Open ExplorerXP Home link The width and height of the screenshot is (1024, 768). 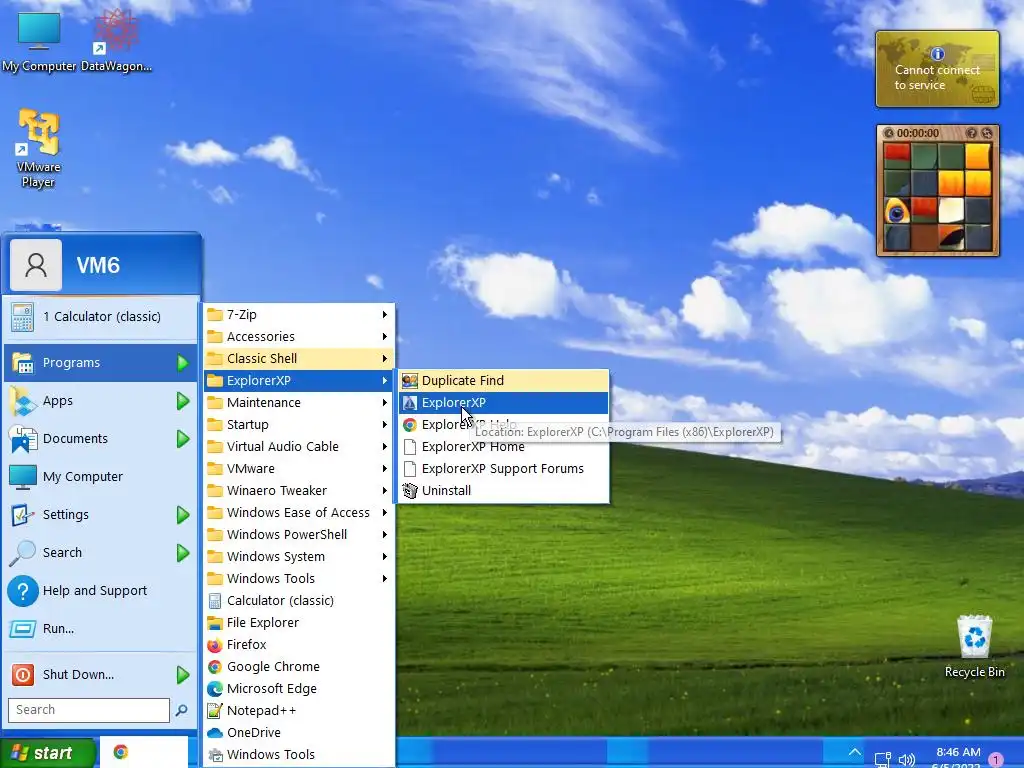coord(504,447)
